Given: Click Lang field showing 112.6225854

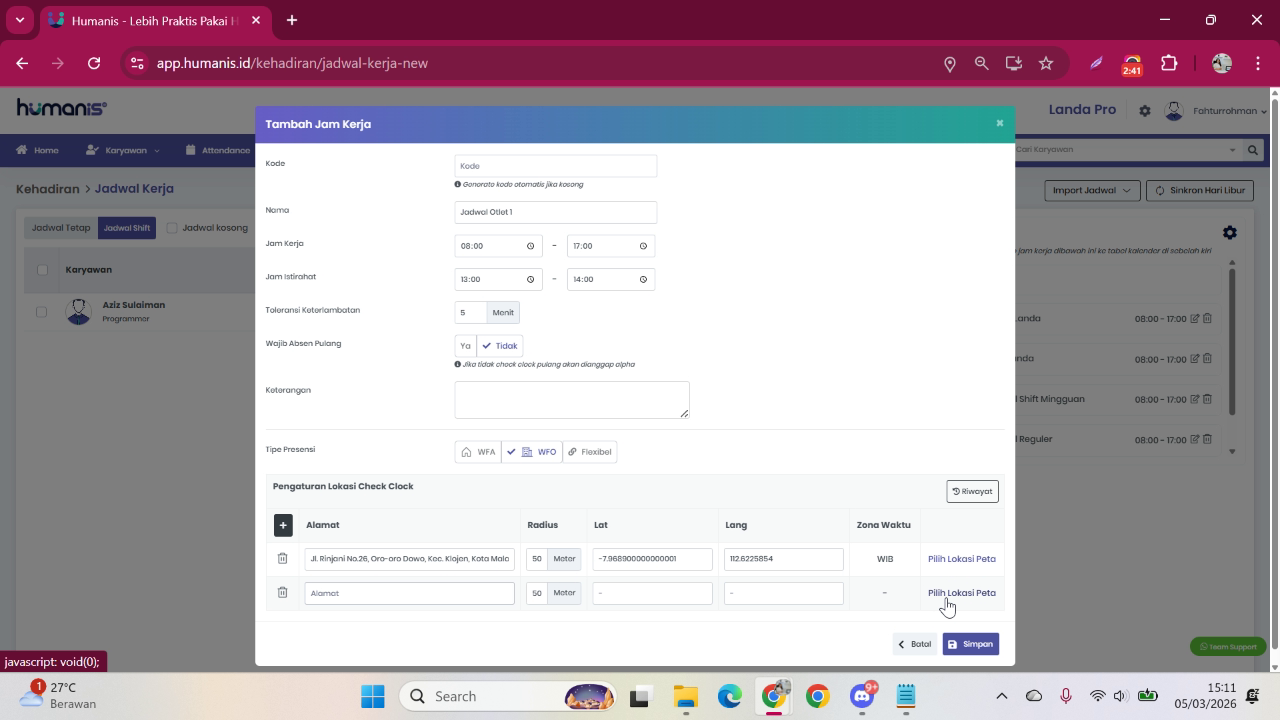Looking at the screenshot, I should click(x=784, y=559).
